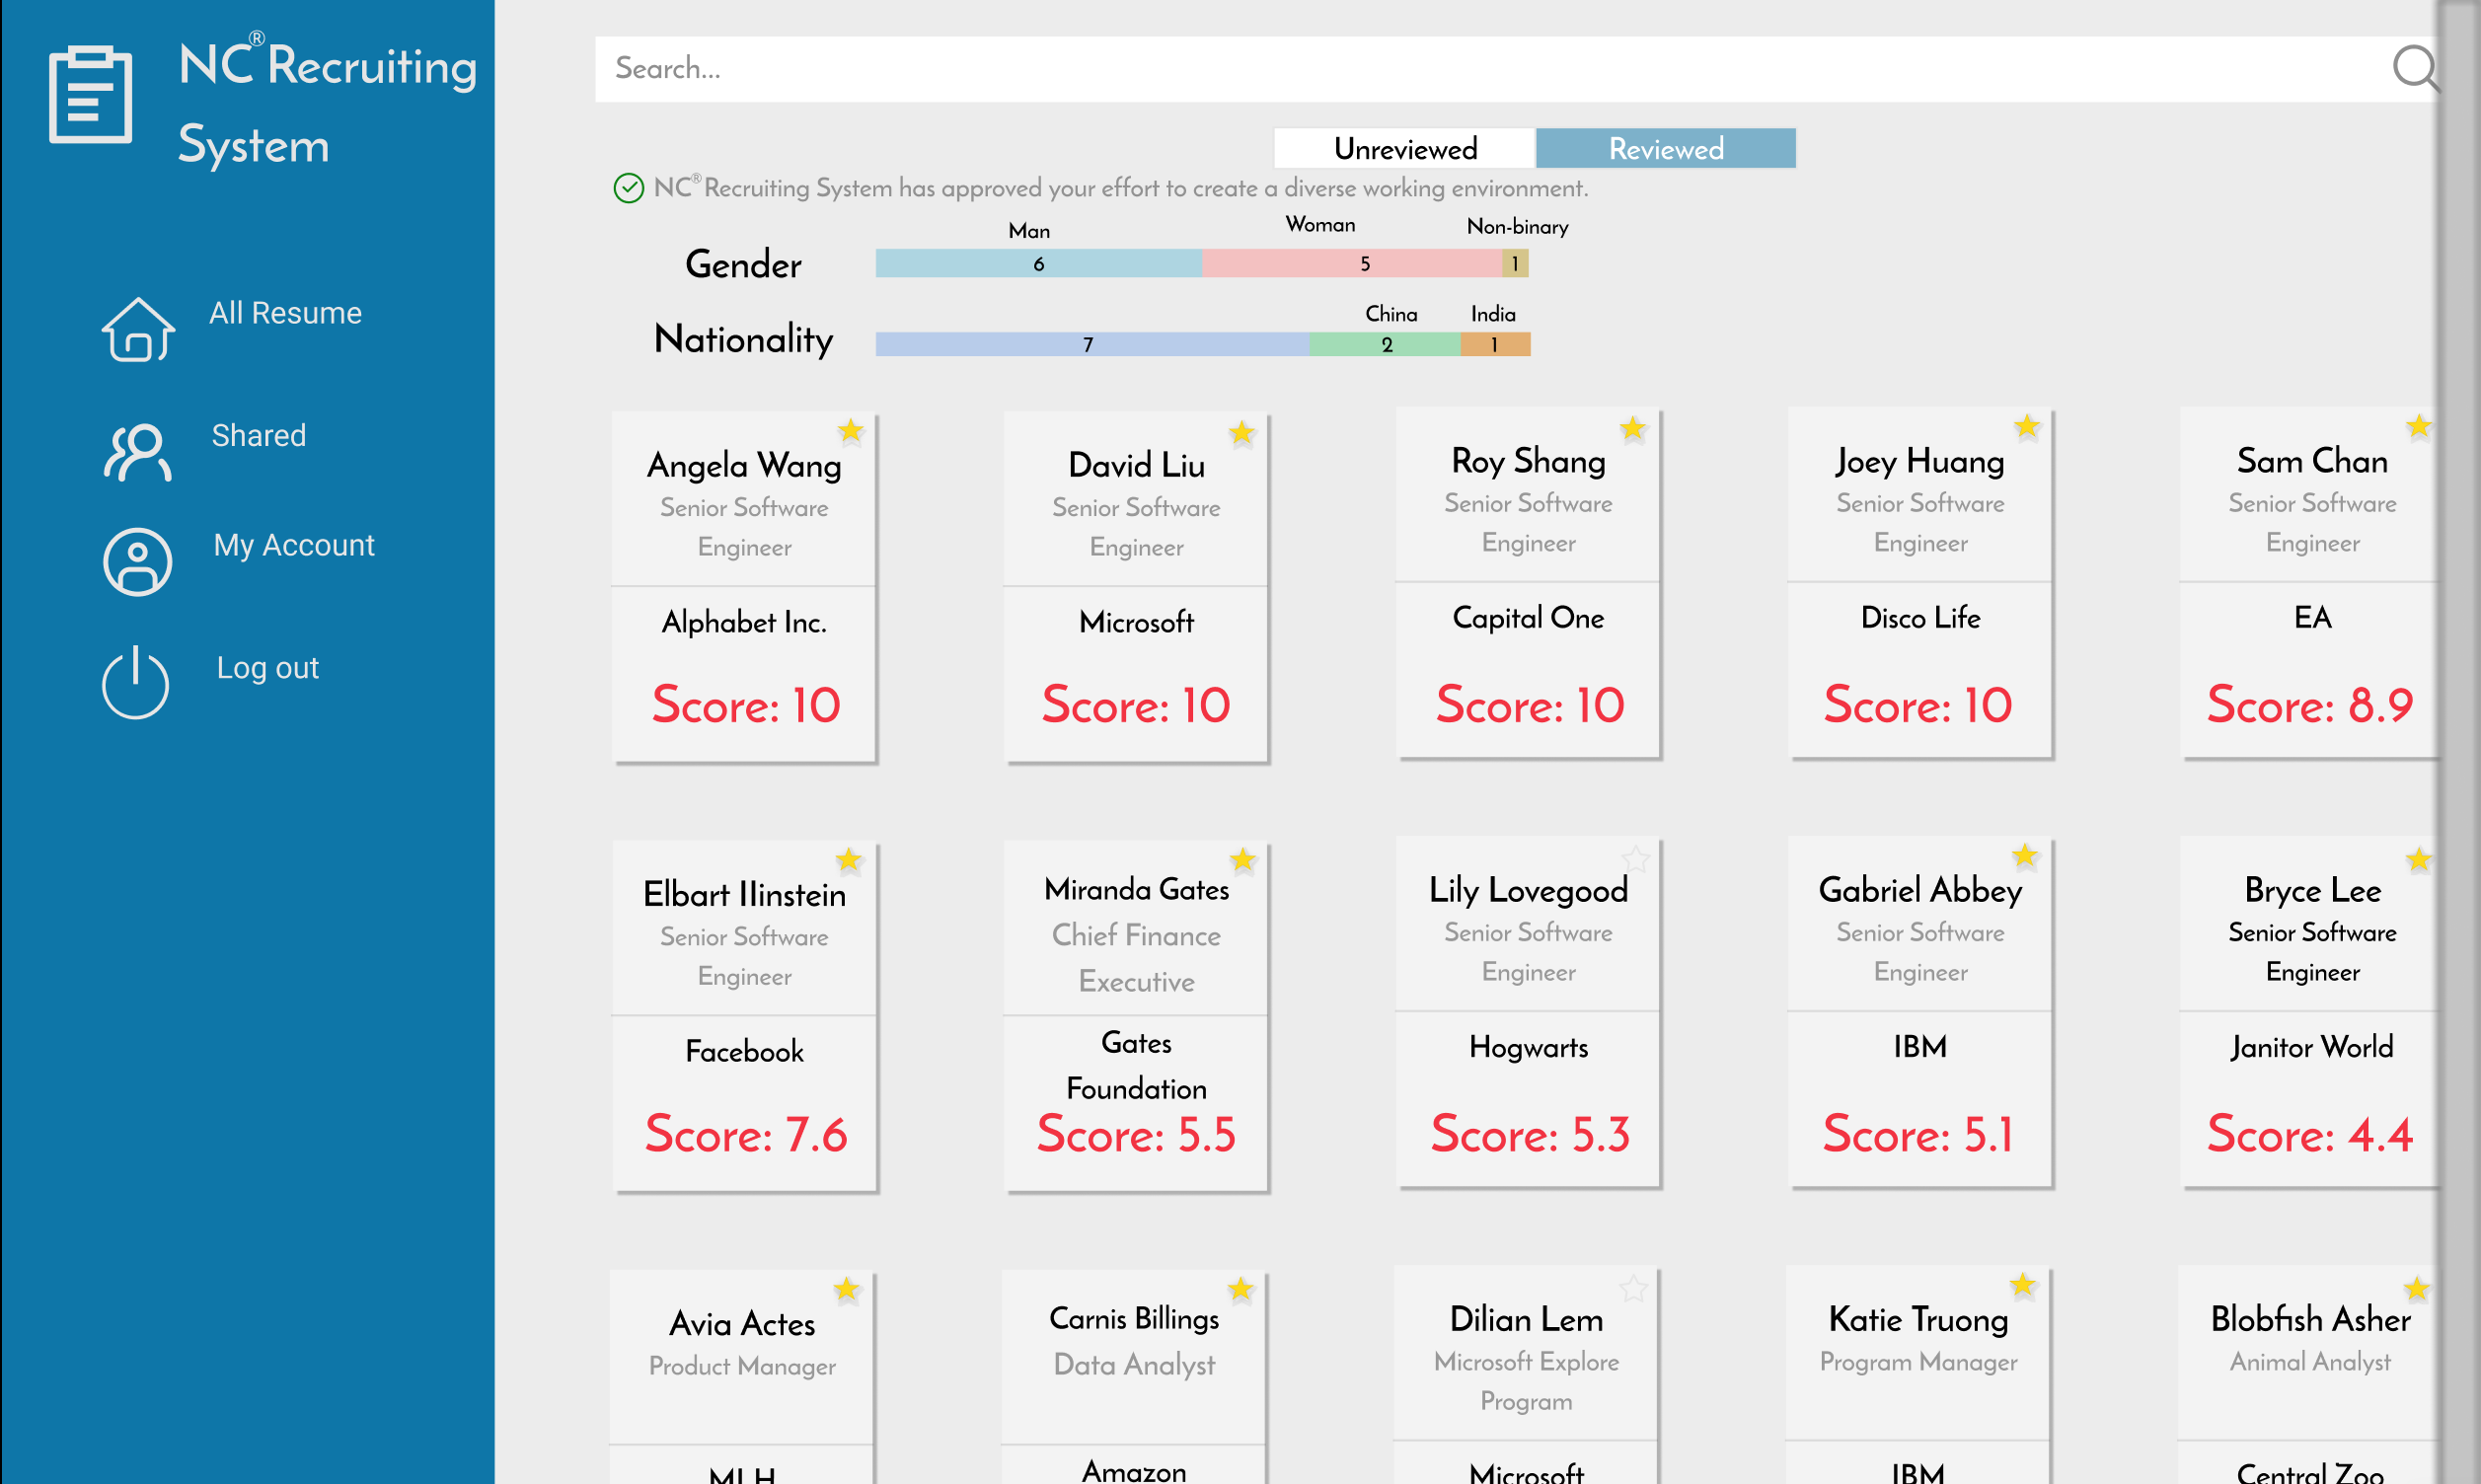Remove star from Gabriel Abbey
Viewport: 2481px width, 1484px height.
tap(2025, 856)
